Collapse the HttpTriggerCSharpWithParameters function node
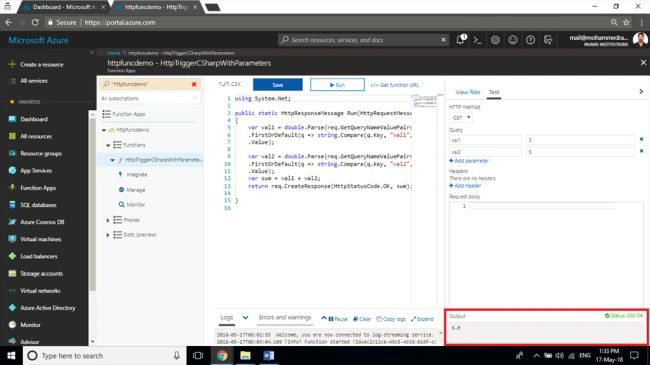The width and height of the screenshot is (650, 365). click(112, 160)
